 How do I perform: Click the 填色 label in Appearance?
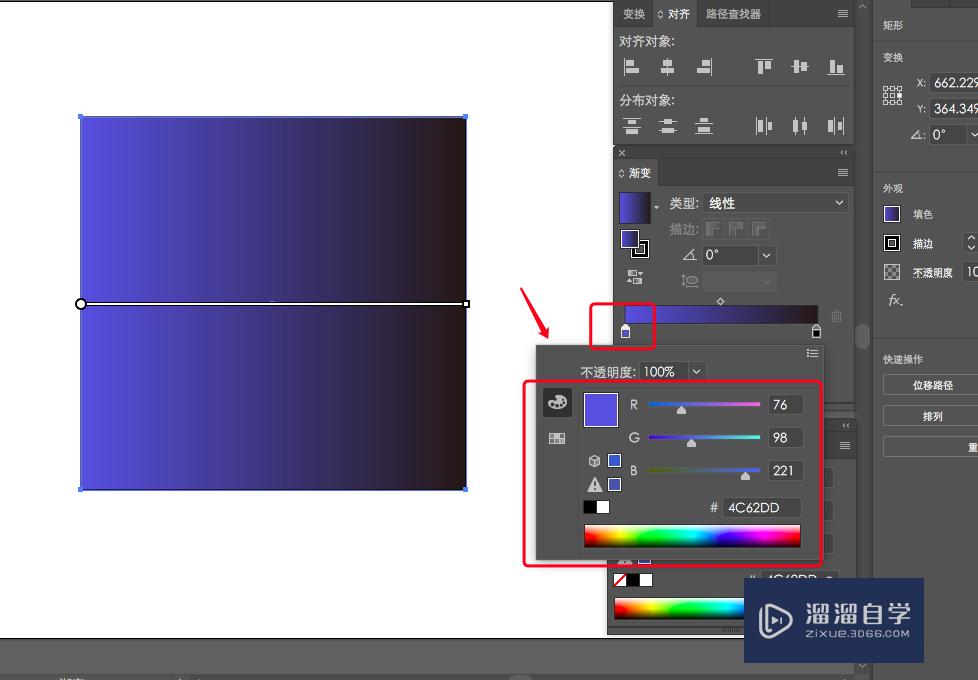click(x=922, y=215)
